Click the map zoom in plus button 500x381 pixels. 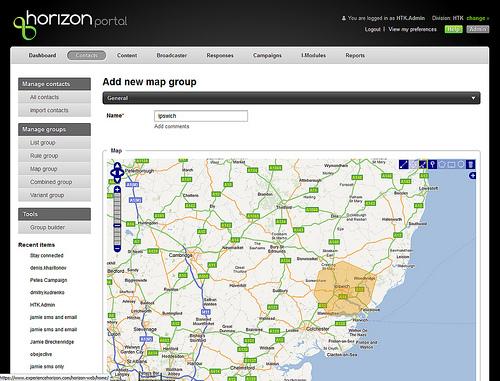click(117, 190)
